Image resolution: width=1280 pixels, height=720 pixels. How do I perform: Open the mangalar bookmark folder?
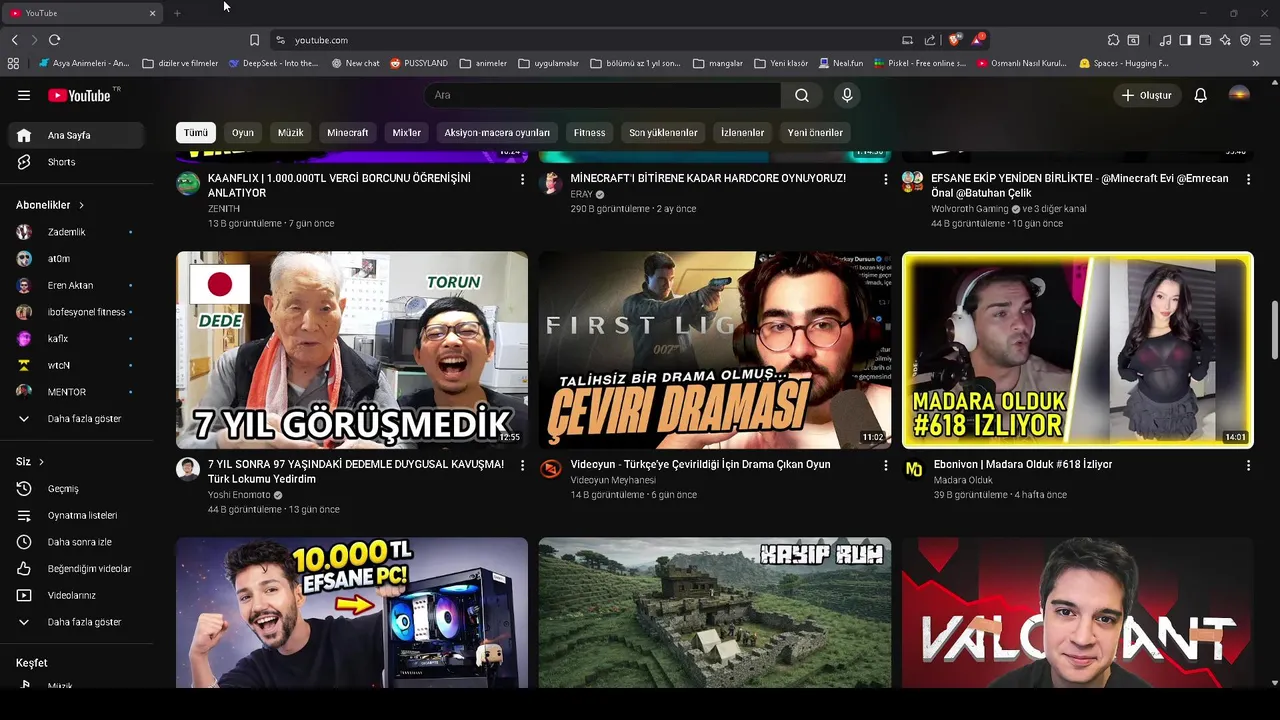717,63
